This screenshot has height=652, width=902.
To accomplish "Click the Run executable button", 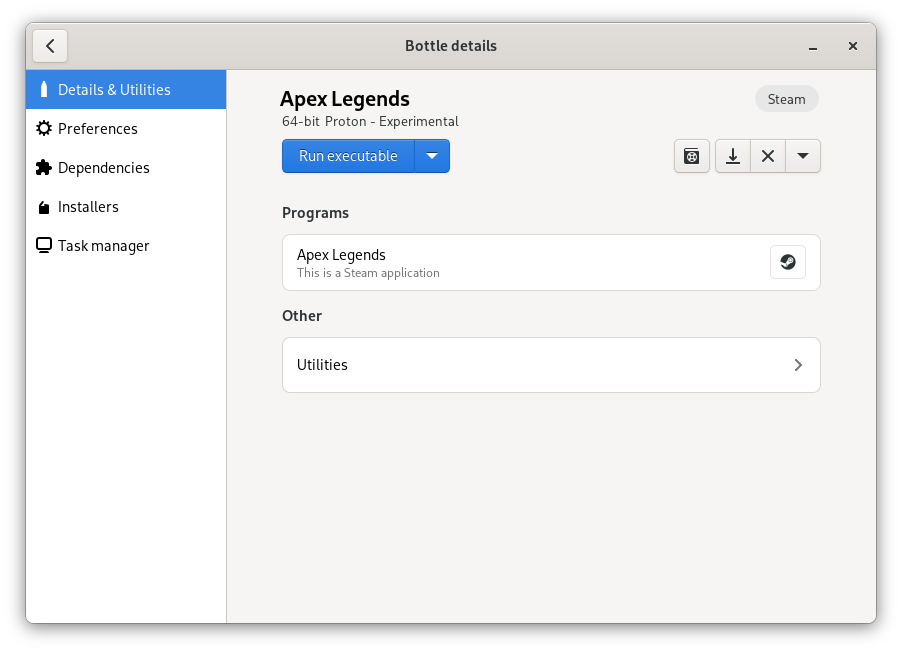I will [348, 156].
